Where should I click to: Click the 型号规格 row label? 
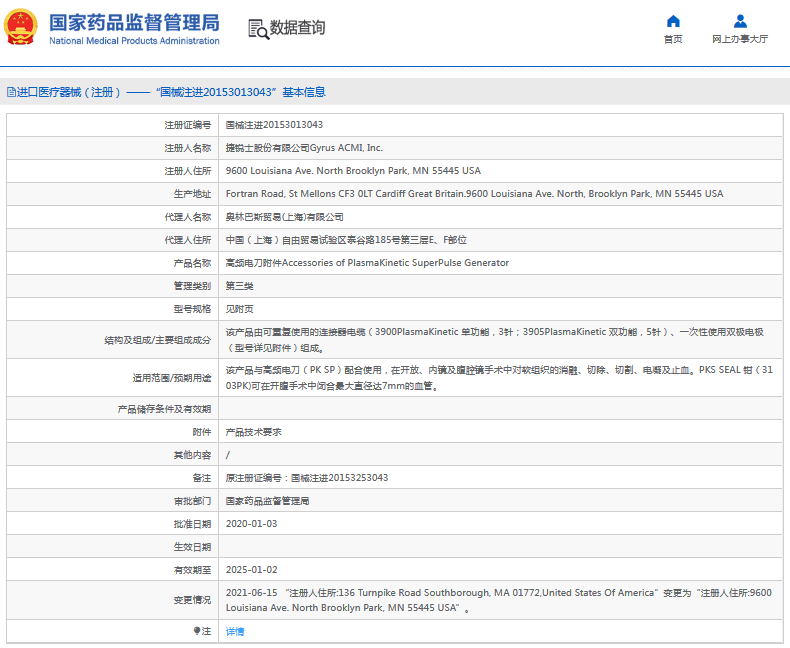[x=192, y=309]
